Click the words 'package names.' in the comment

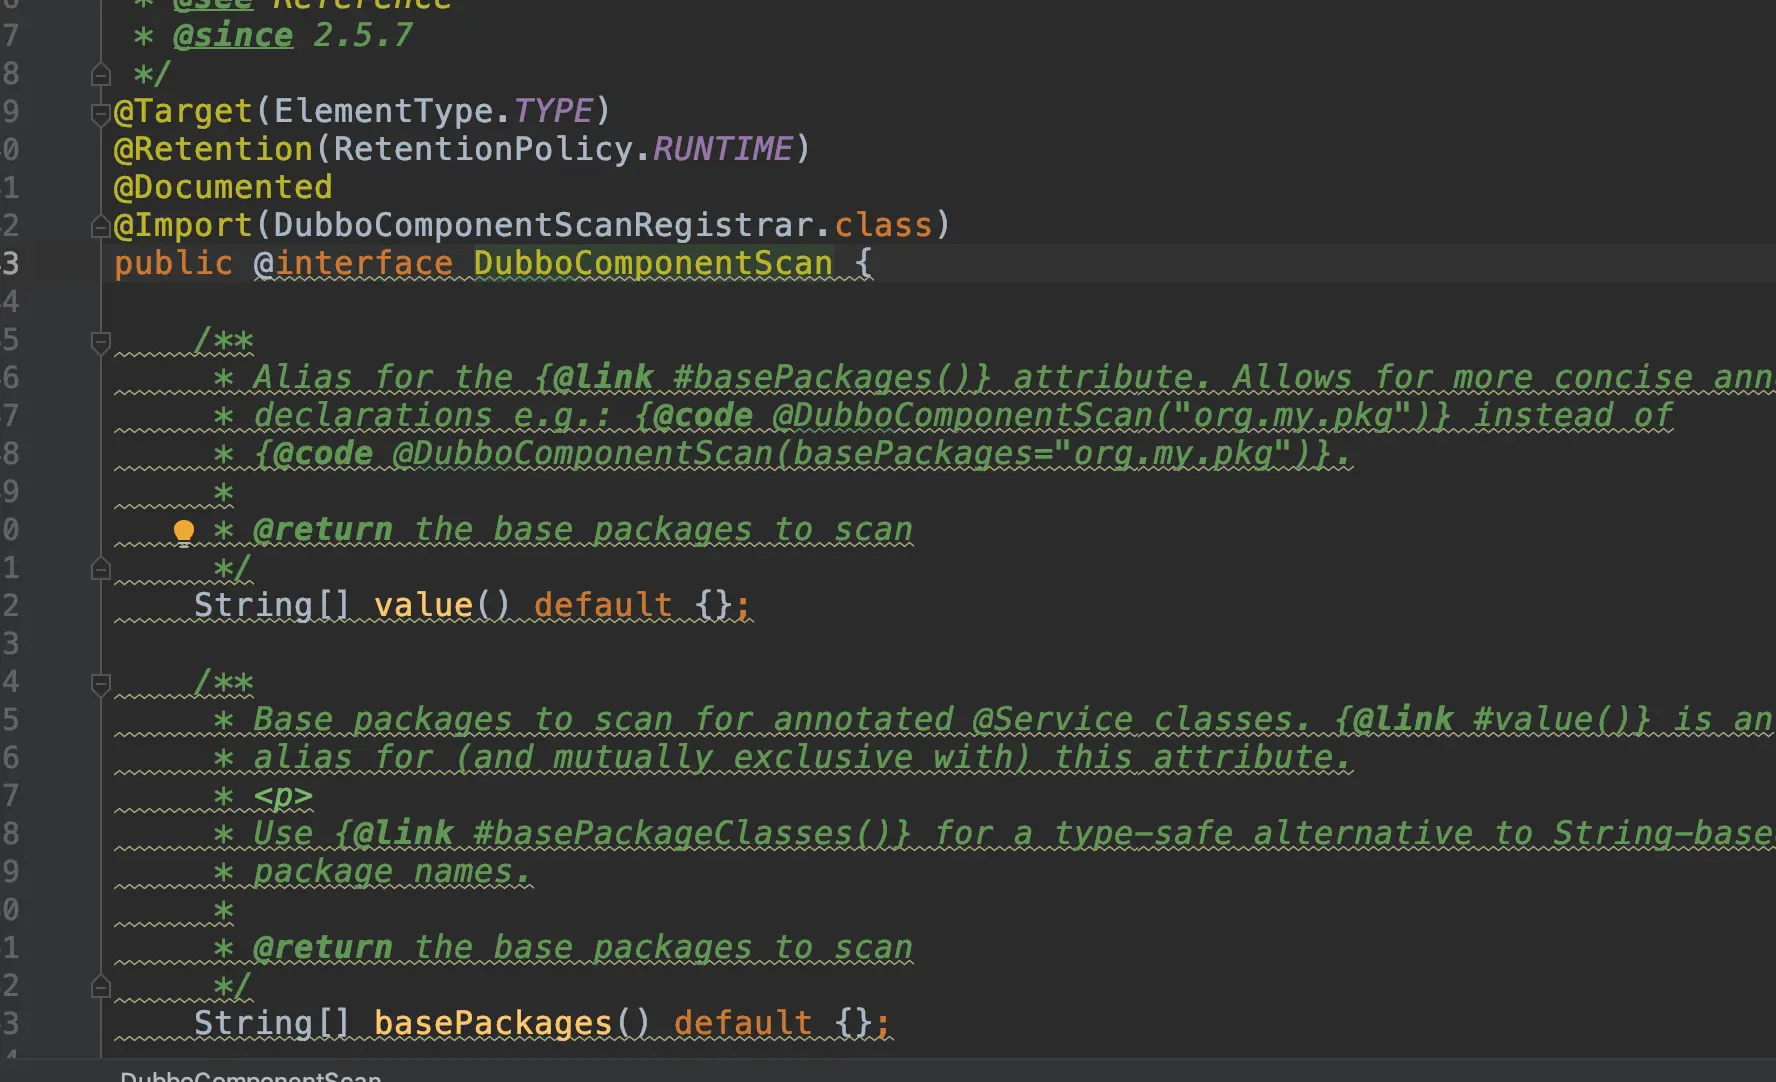coord(393,871)
